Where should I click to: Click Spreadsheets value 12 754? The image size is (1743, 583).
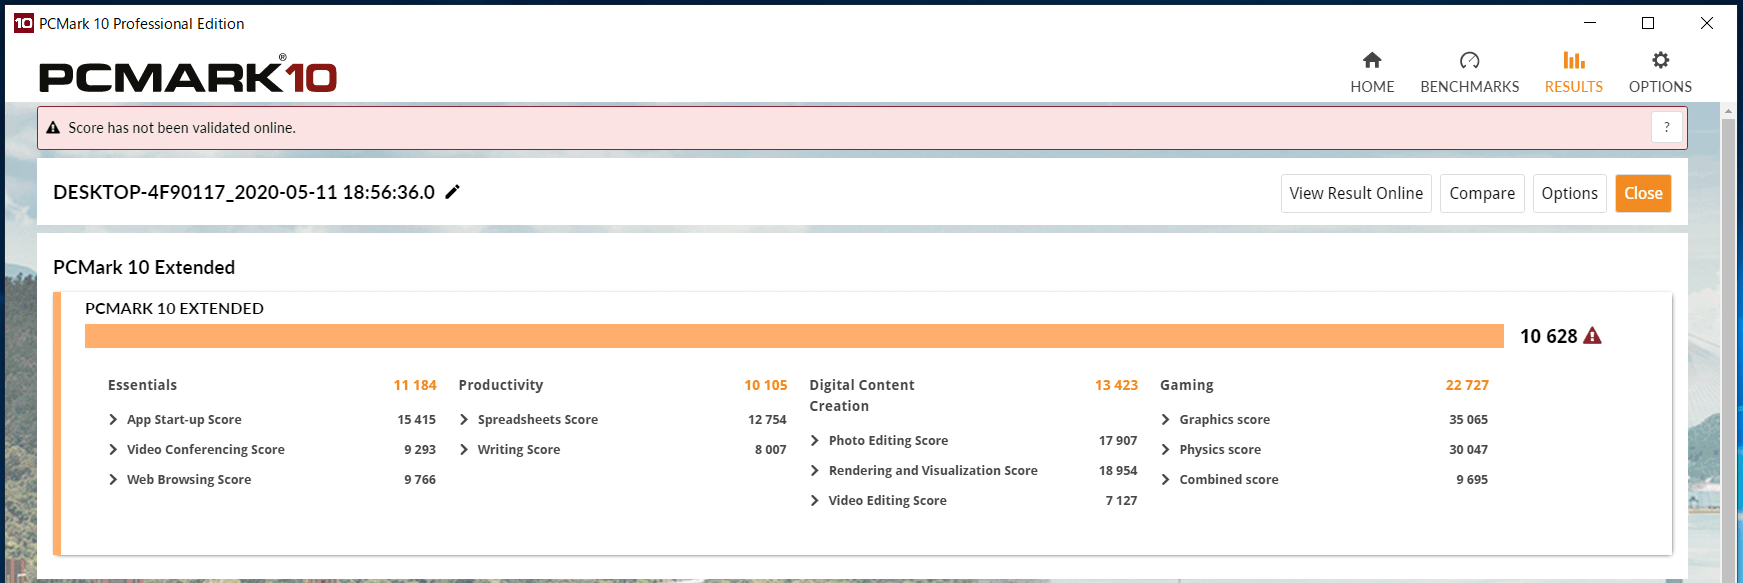click(x=767, y=420)
